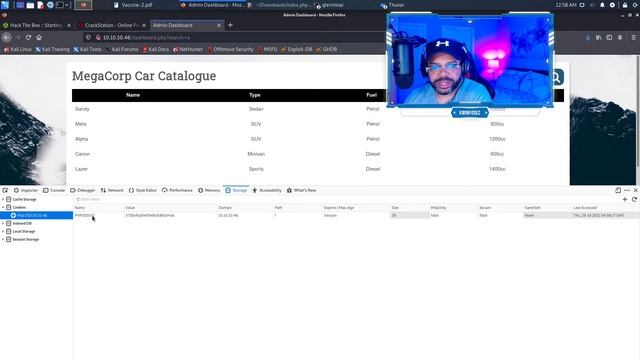Click the lock screen icon in system tray
This screenshot has width=640, height=360.
[x=624, y=5]
